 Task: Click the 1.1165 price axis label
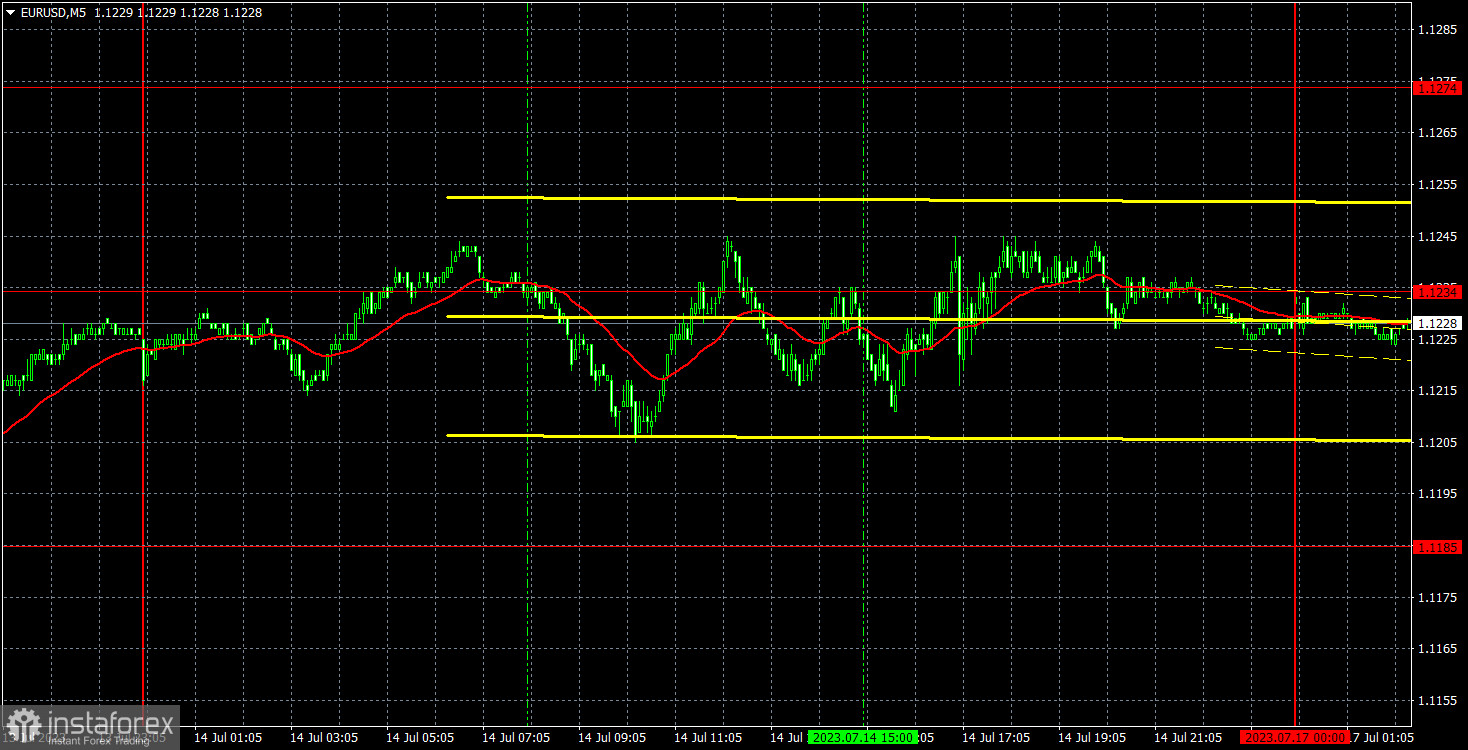click(x=1437, y=649)
